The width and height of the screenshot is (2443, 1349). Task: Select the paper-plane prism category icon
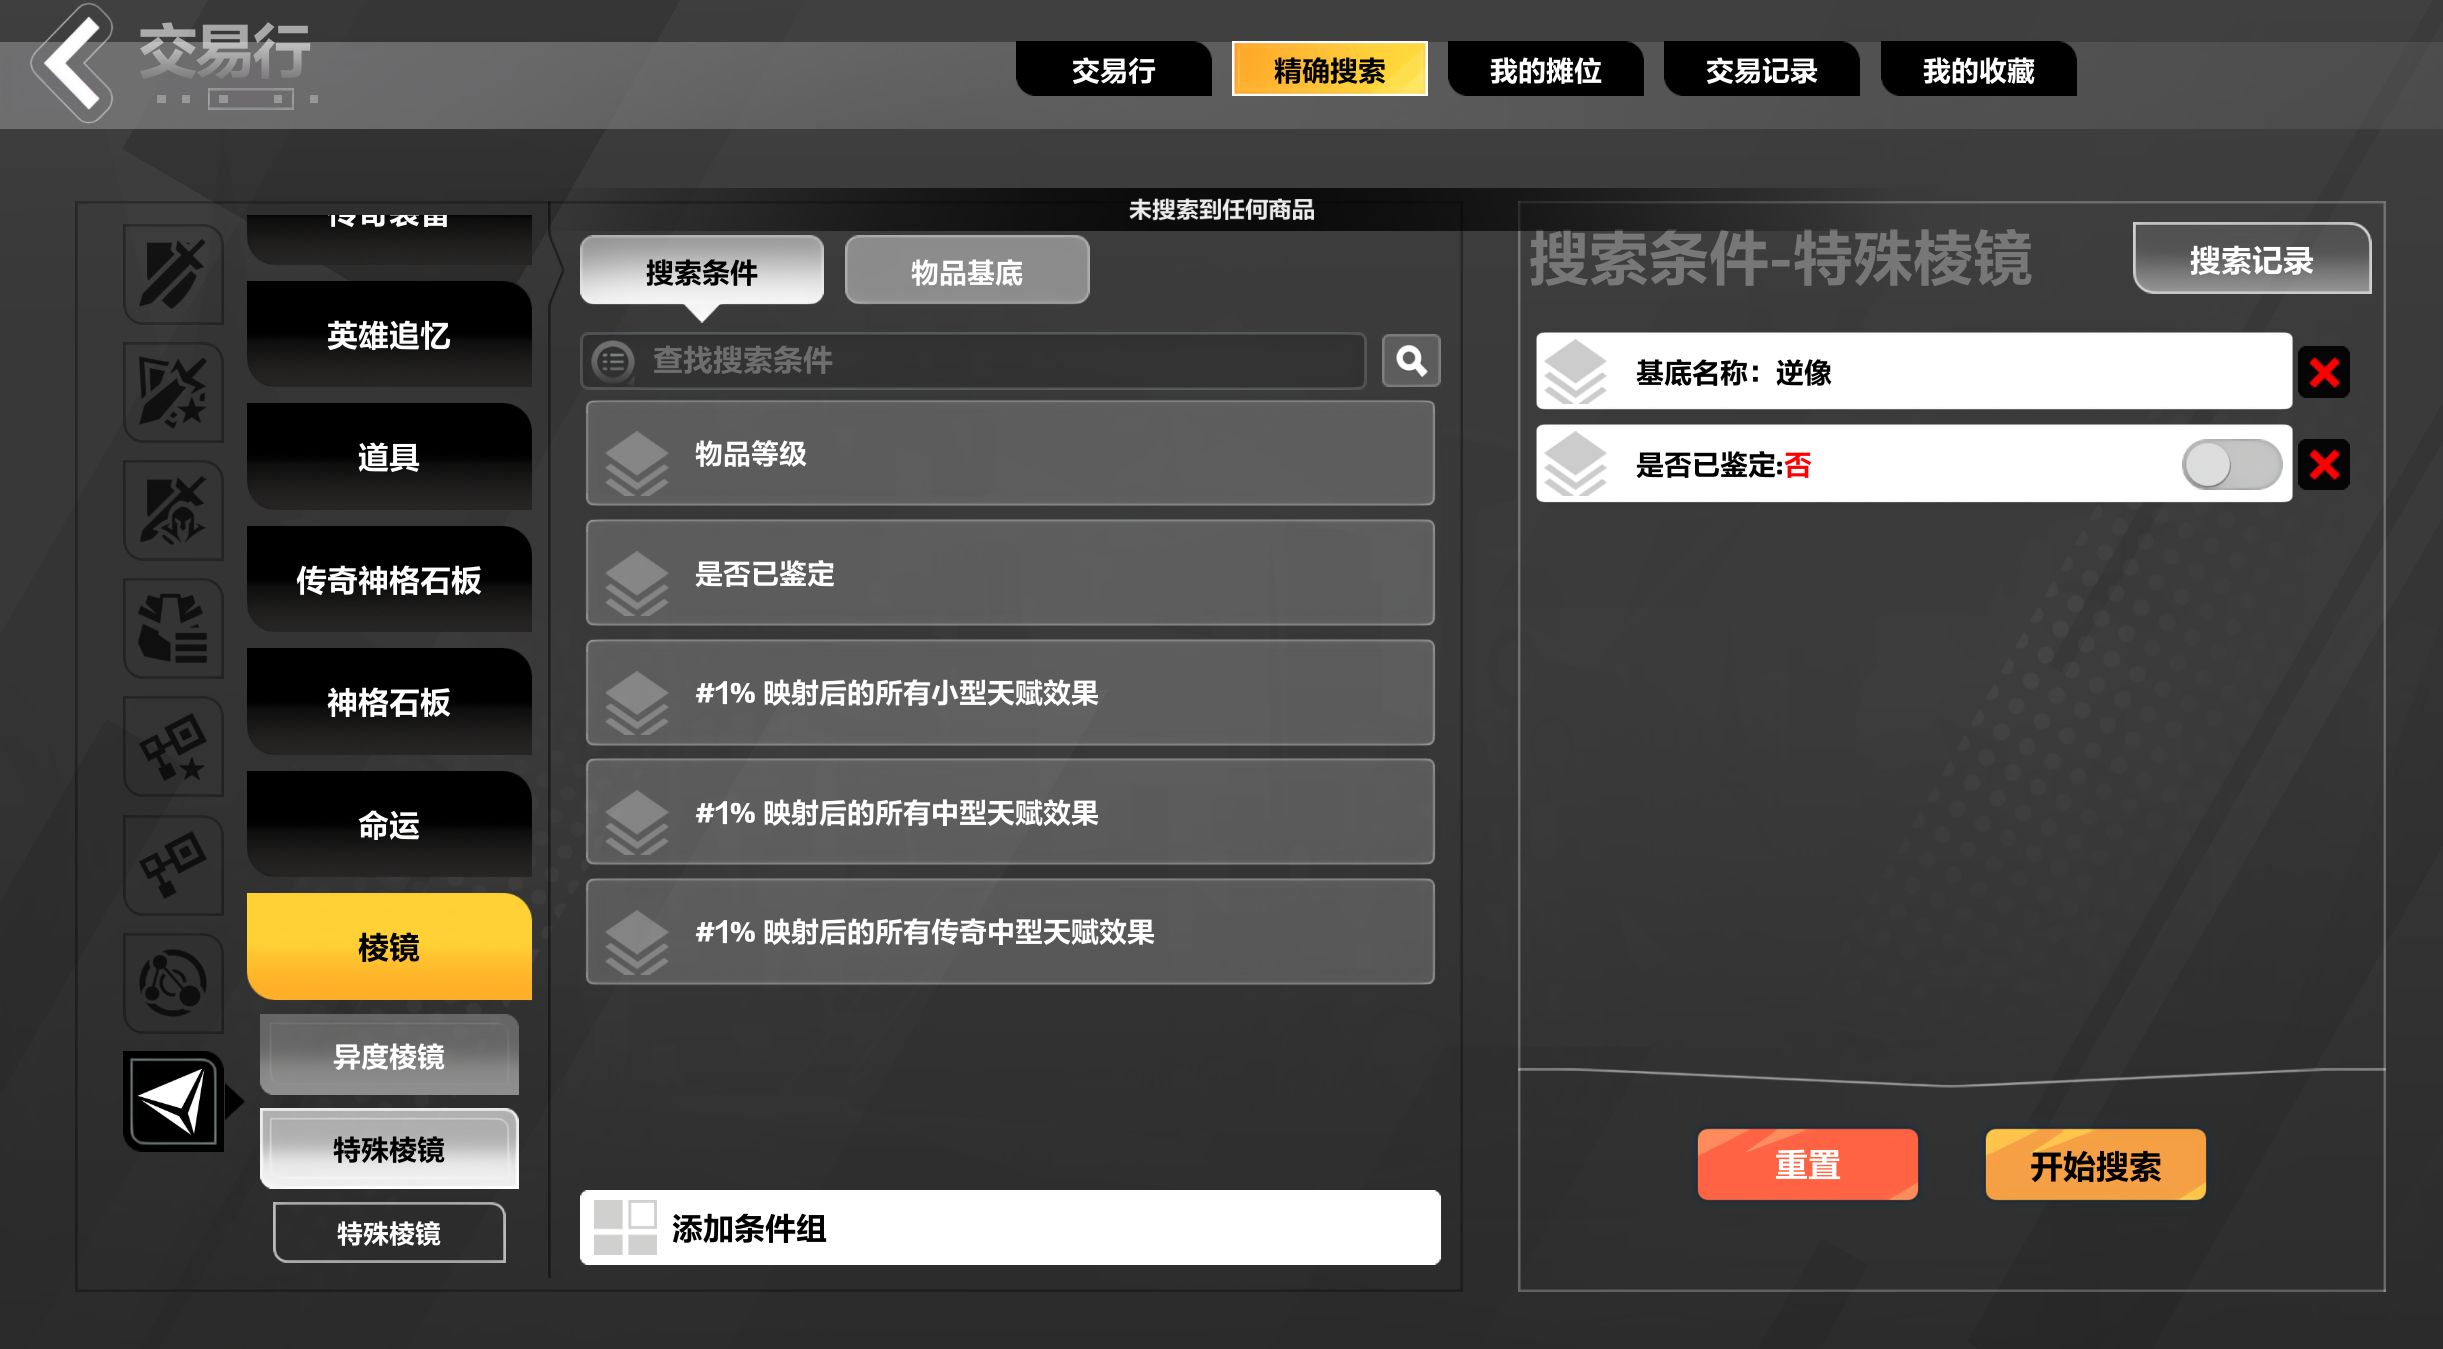pos(173,1101)
